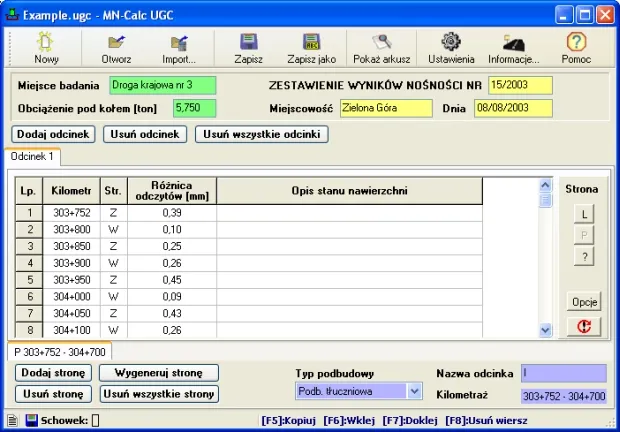Image resolution: width=620 pixels, height=432 pixels.
Task: Open the Informacje toolbar icon
Action: pyautogui.click(x=514, y=43)
